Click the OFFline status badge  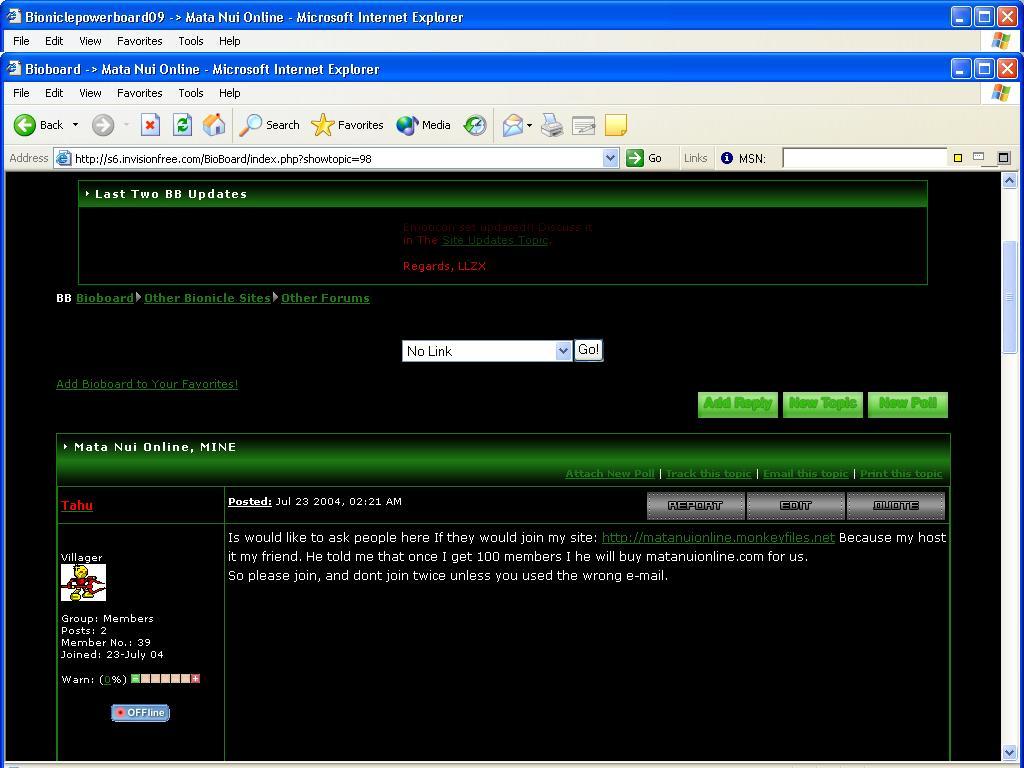coord(140,712)
